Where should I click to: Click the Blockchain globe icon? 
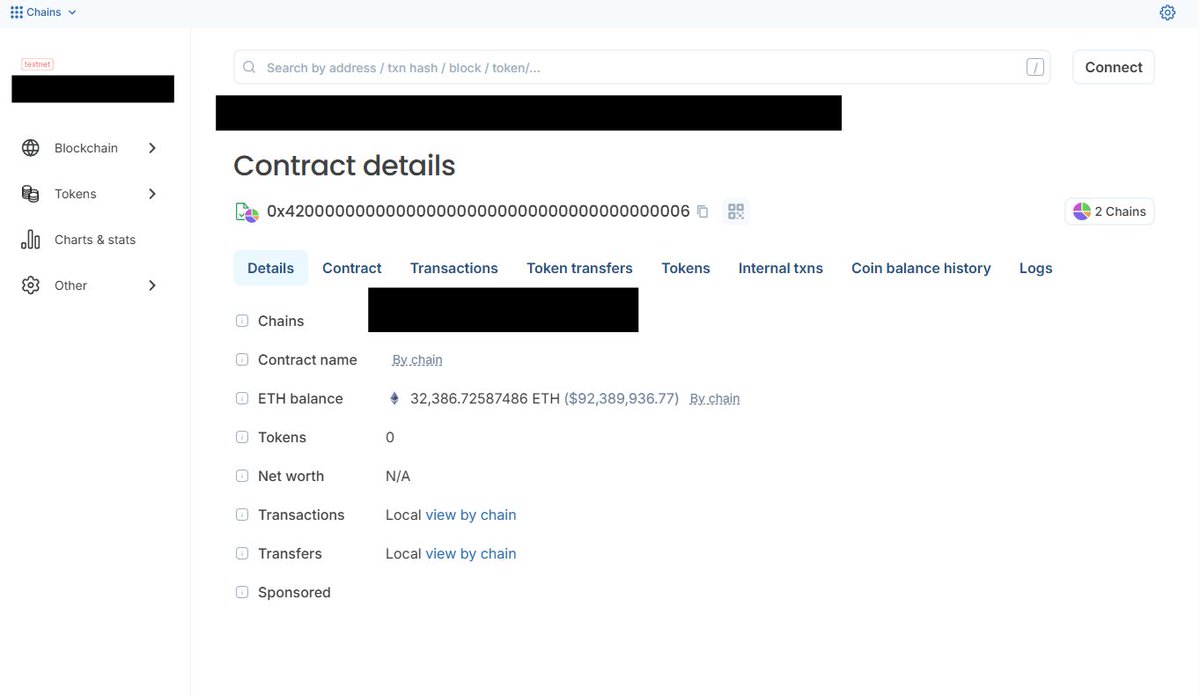pyautogui.click(x=31, y=148)
